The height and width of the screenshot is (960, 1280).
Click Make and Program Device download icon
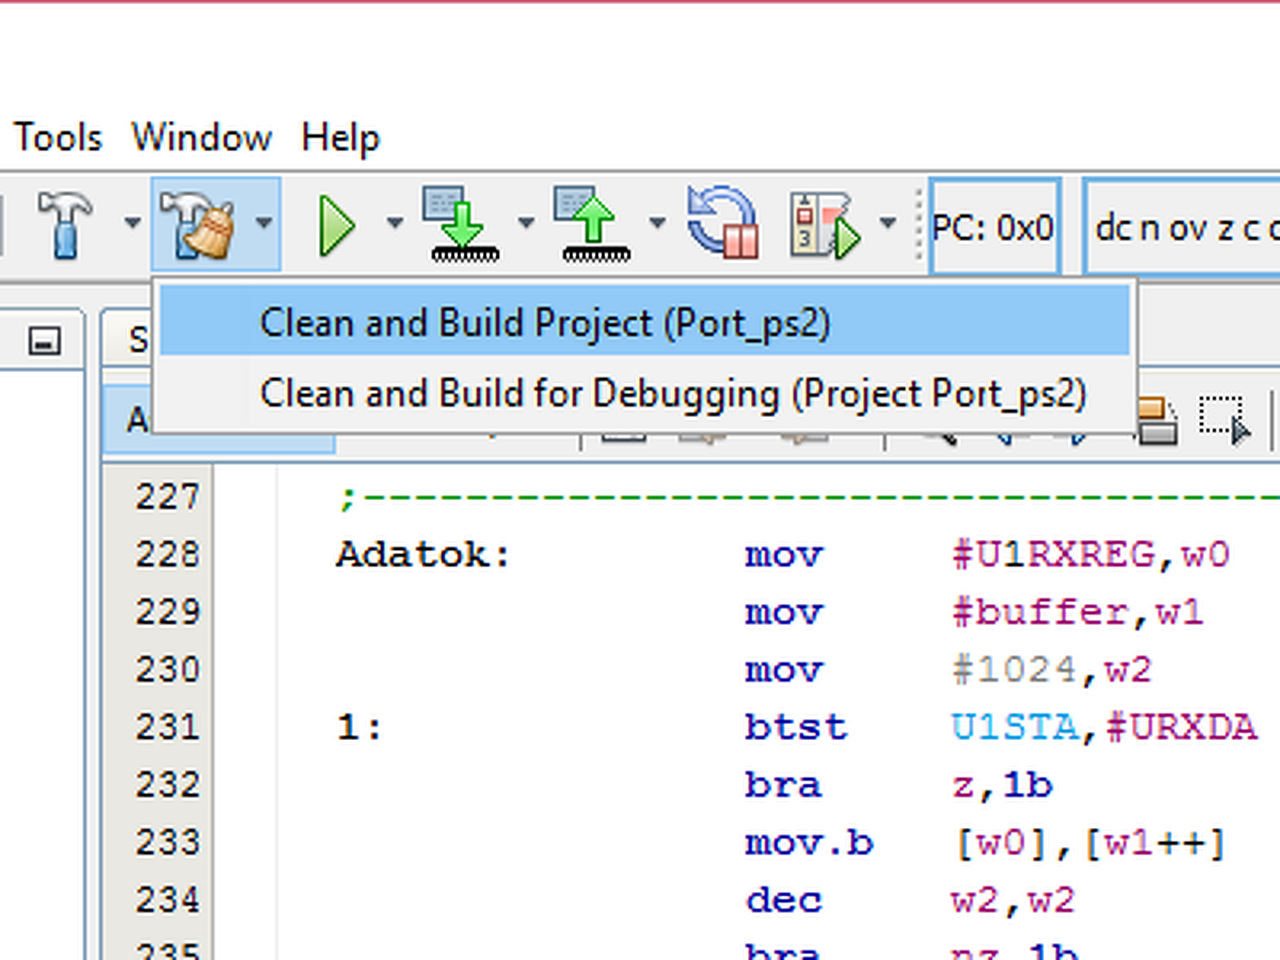pos(463,224)
